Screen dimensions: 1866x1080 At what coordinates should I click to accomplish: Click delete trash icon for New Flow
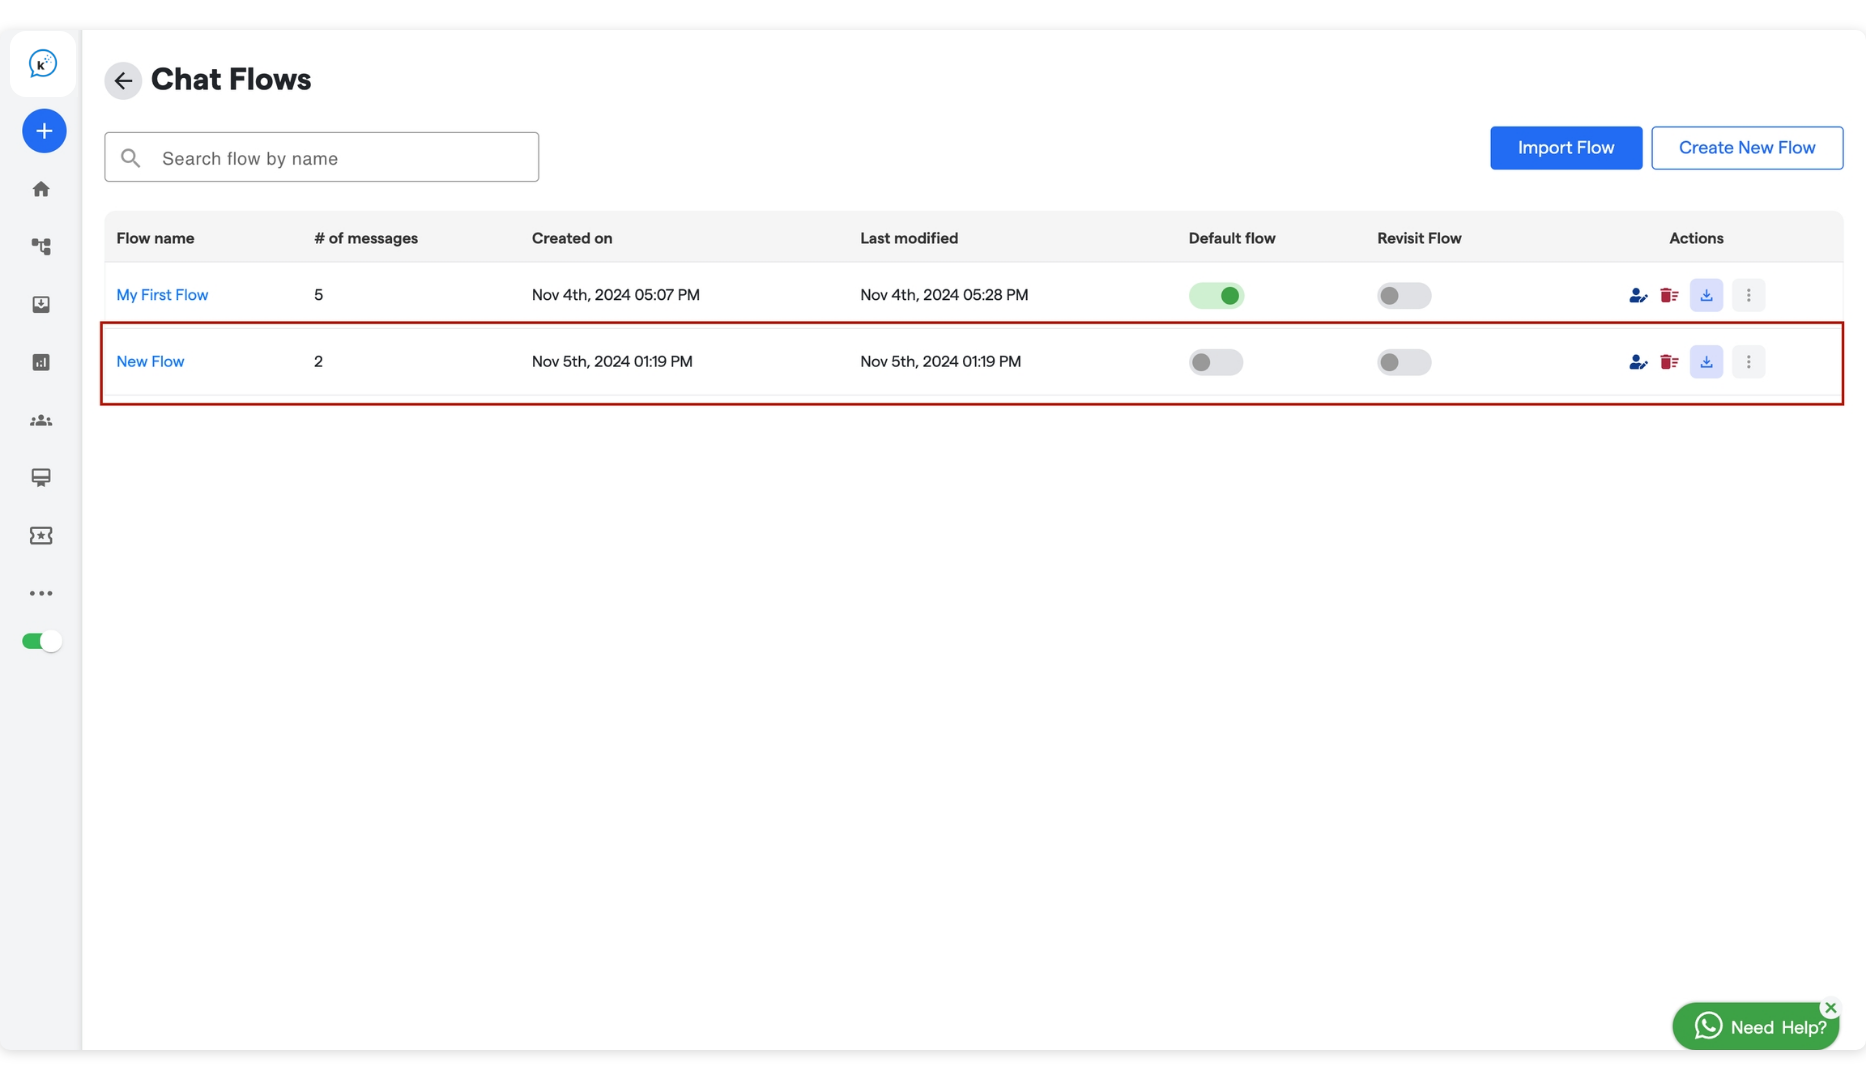[1669, 362]
